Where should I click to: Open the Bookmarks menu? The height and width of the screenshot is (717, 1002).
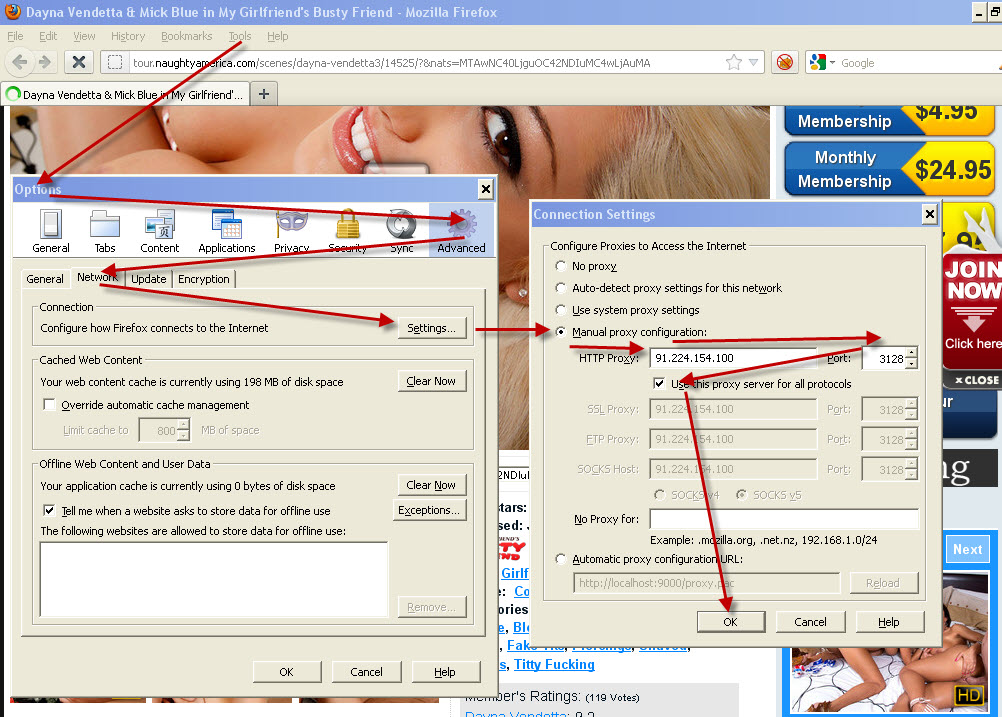point(186,36)
